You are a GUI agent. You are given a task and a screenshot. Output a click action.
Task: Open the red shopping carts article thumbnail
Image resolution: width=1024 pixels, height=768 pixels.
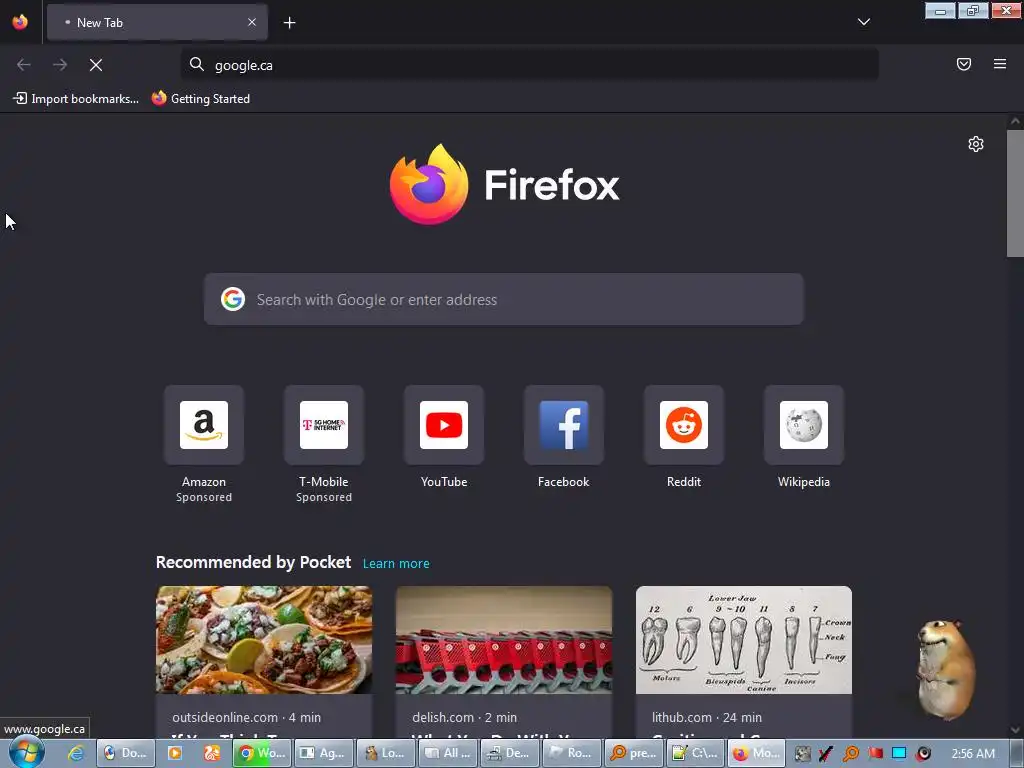(504, 640)
